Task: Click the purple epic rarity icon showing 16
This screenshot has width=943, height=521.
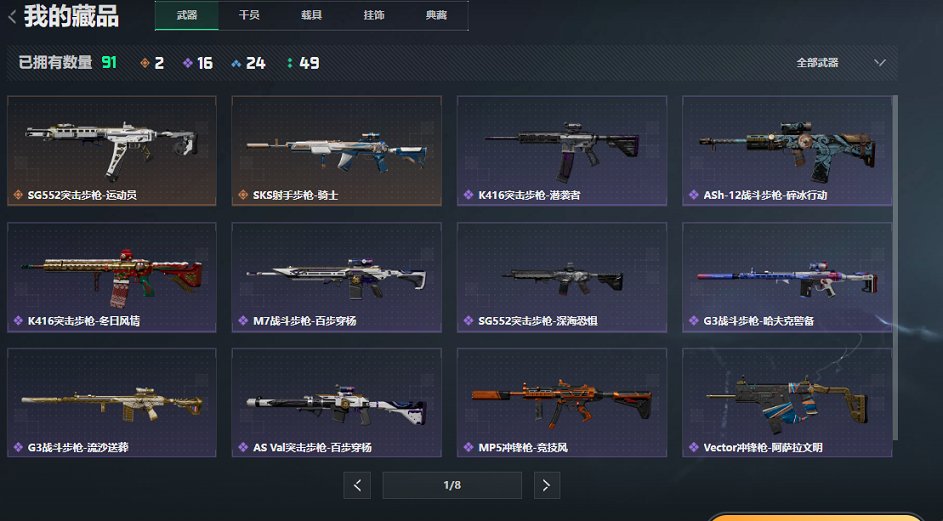Action: (188, 63)
